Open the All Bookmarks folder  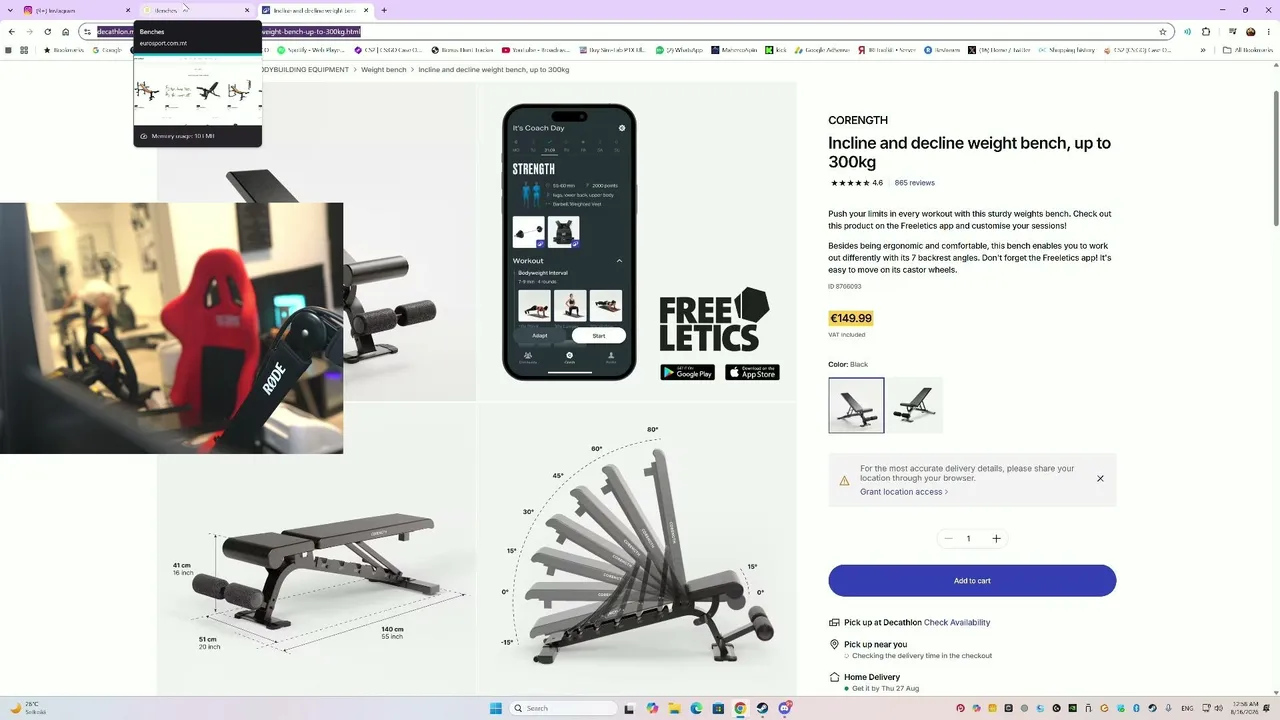[x=1249, y=50]
